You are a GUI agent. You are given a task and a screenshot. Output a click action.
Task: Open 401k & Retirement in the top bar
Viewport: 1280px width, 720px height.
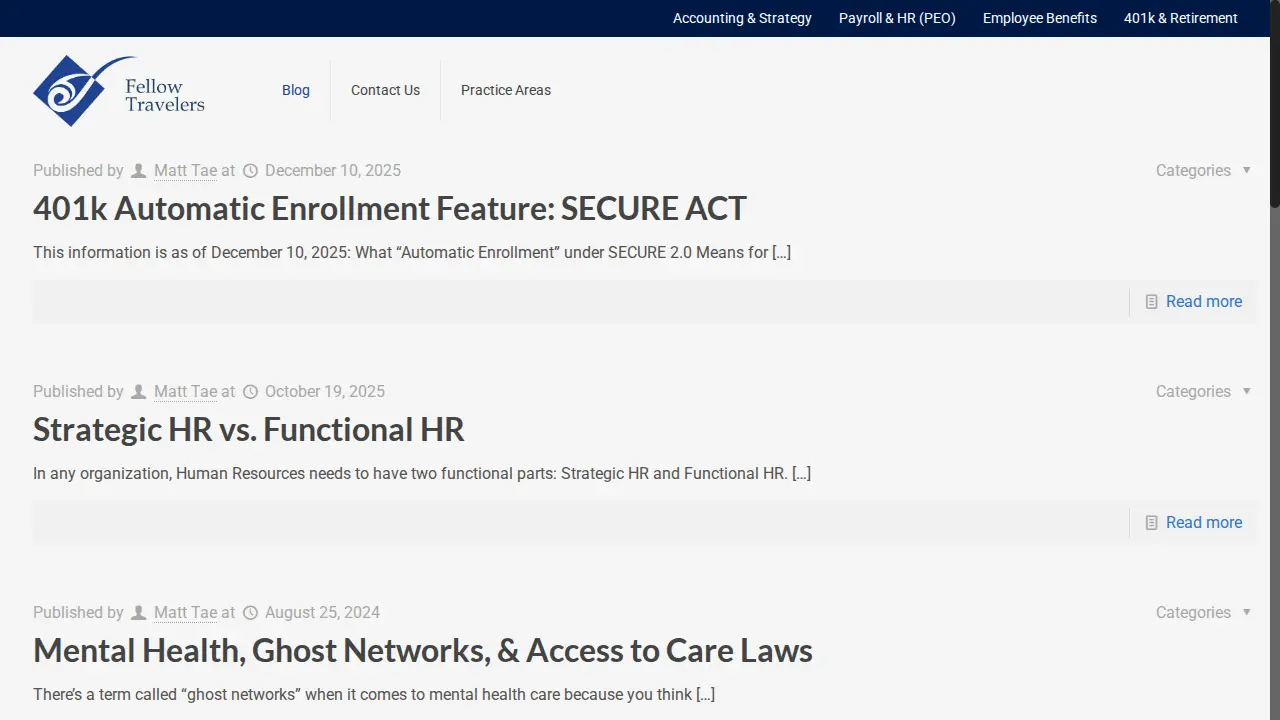tap(1181, 18)
